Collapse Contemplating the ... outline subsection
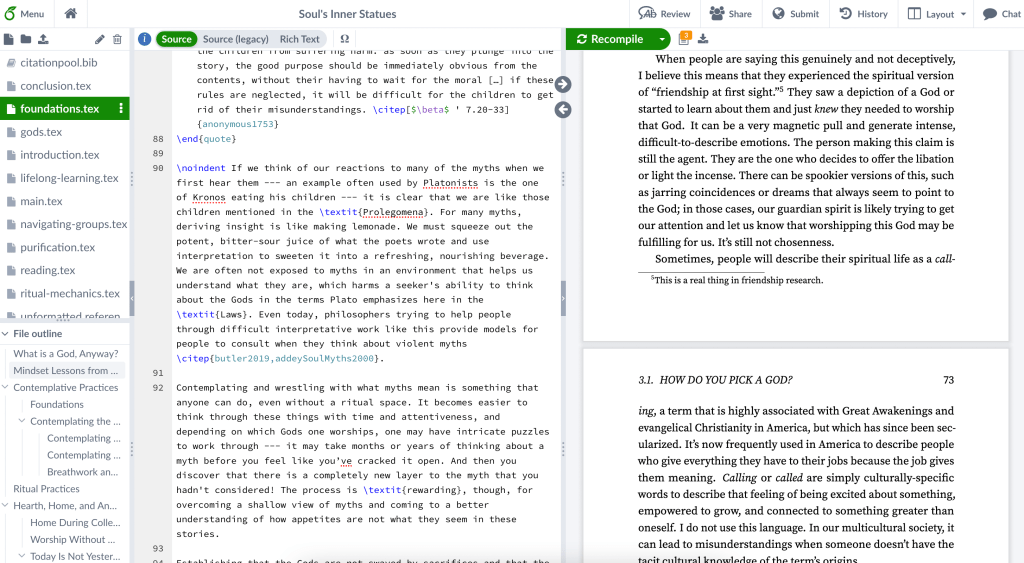 tap(22, 421)
